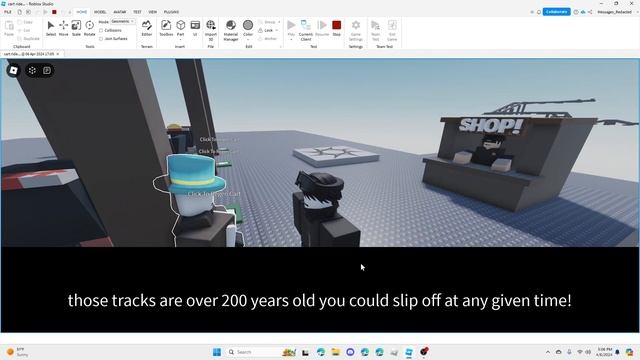Open the Toolbox panel
This screenshot has height=360, width=640.
(166, 28)
